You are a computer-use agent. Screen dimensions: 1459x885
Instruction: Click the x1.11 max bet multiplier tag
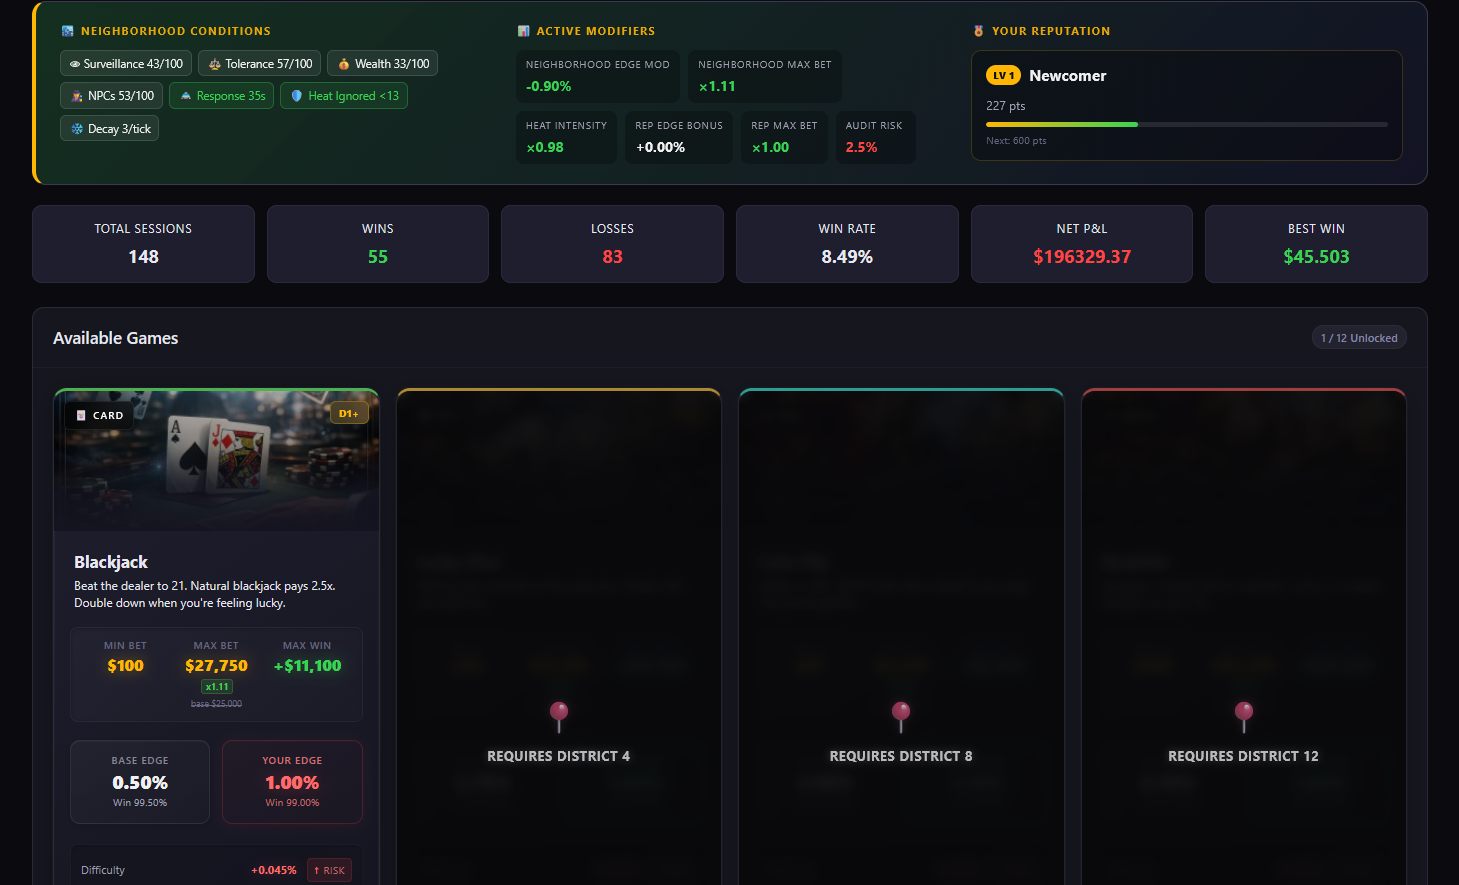217,687
